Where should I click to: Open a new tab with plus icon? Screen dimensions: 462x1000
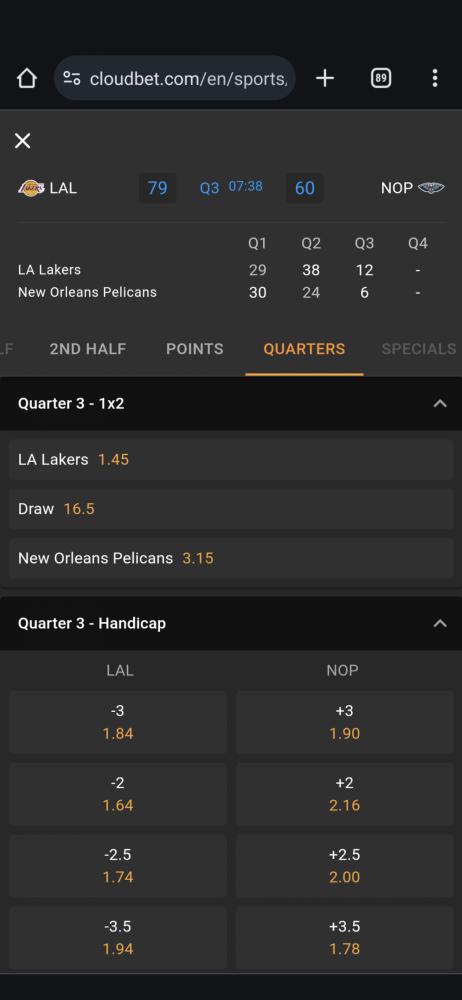point(325,78)
